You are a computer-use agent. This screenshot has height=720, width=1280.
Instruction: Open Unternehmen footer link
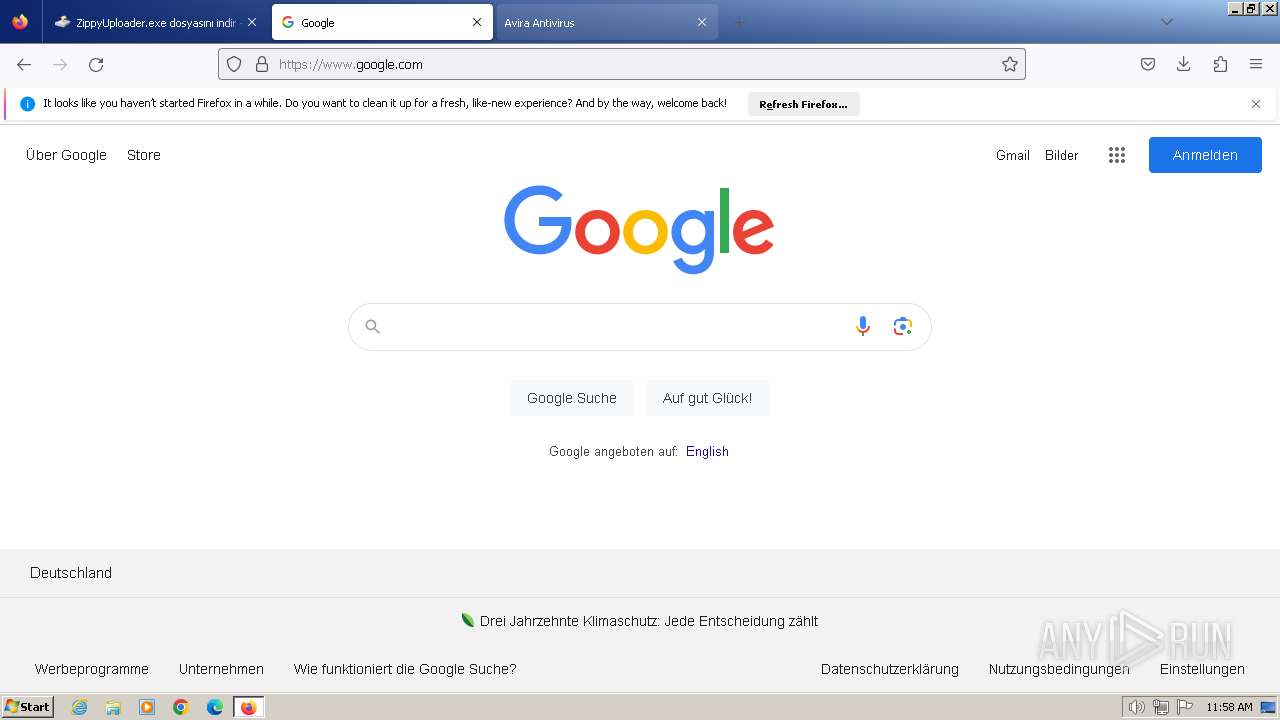click(x=221, y=669)
